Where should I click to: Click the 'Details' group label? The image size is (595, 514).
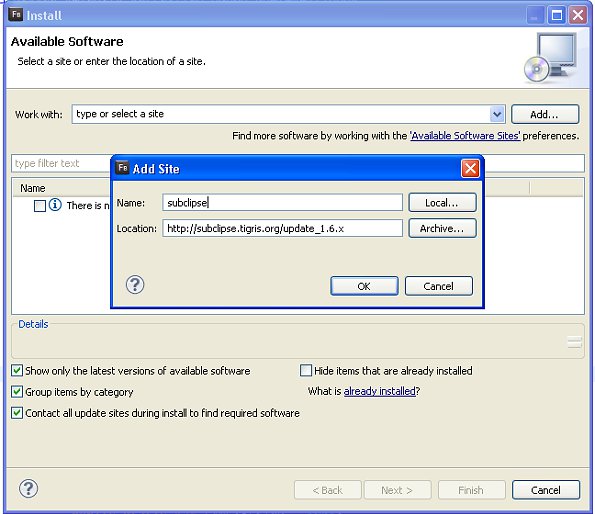33,324
